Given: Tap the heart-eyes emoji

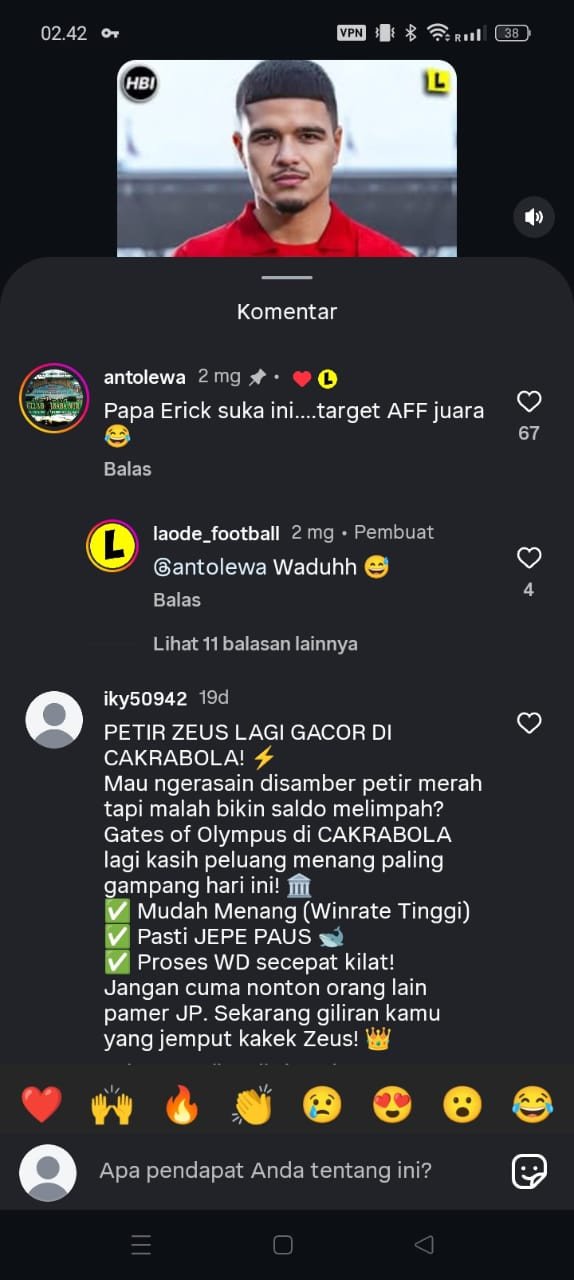Looking at the screenshot, I should point(392,1105).
